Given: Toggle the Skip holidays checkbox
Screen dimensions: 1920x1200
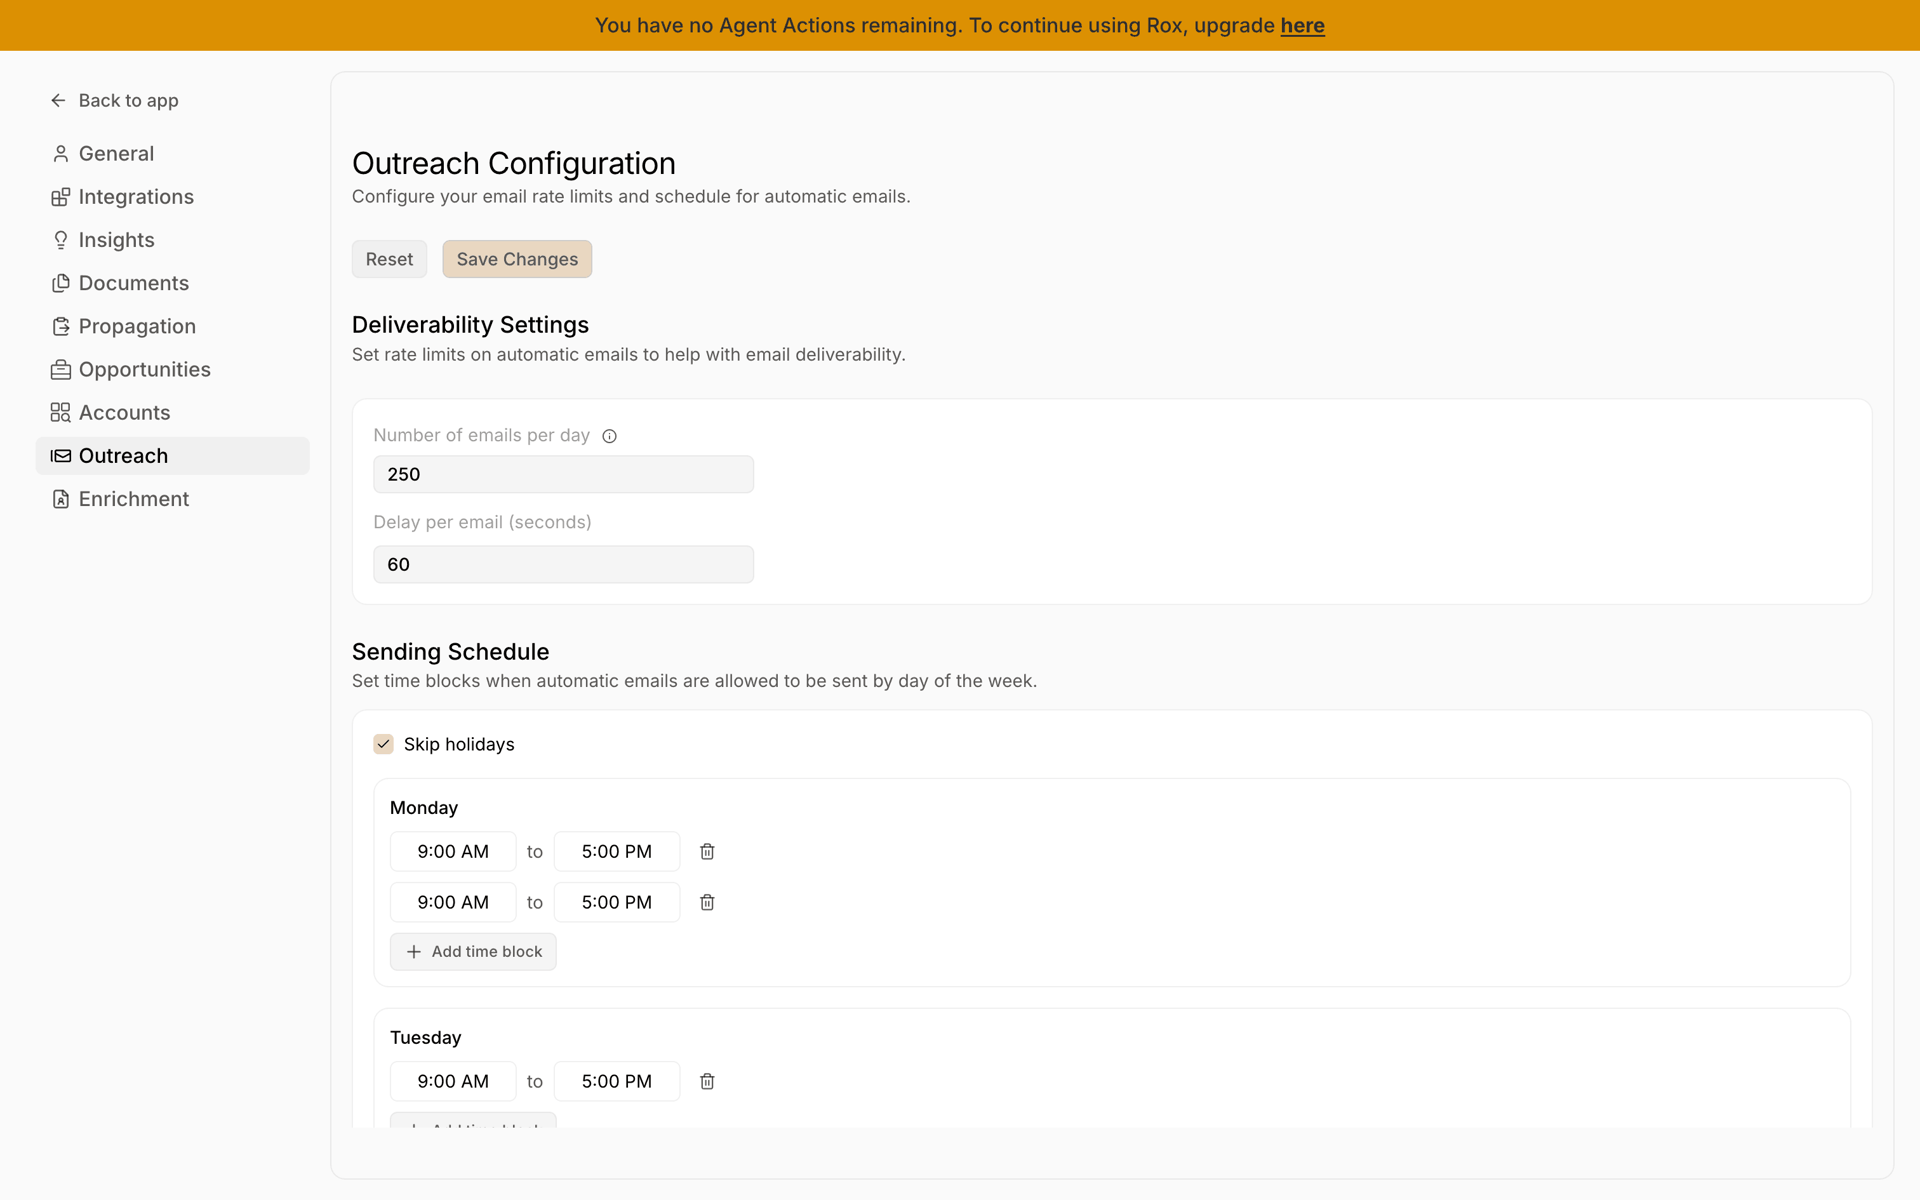Looking at the screenshot, I should tap(383, 744).
